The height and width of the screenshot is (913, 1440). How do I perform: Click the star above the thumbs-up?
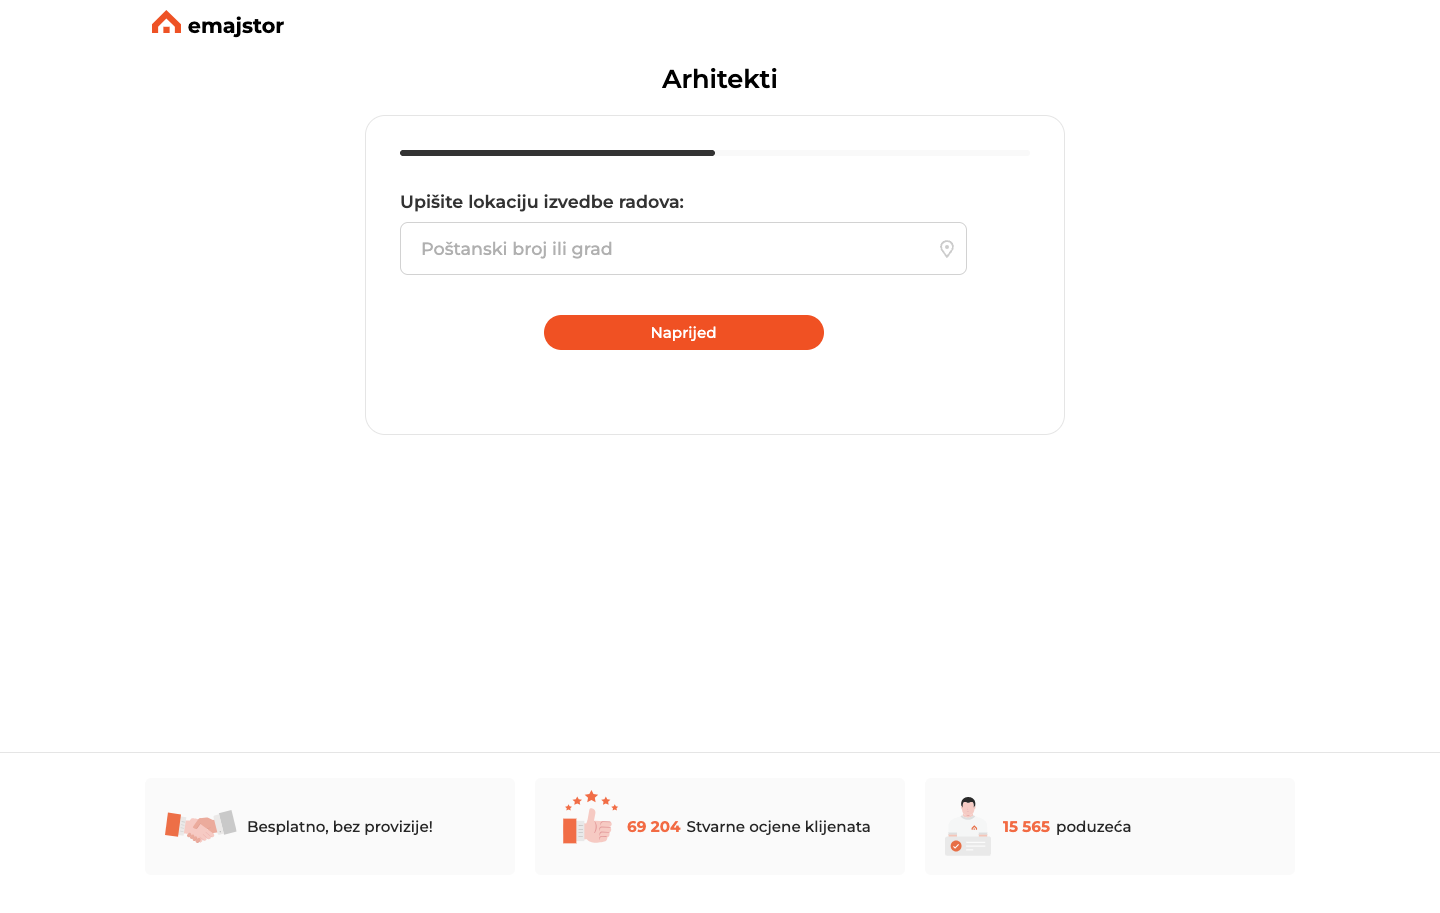[591, 797]
